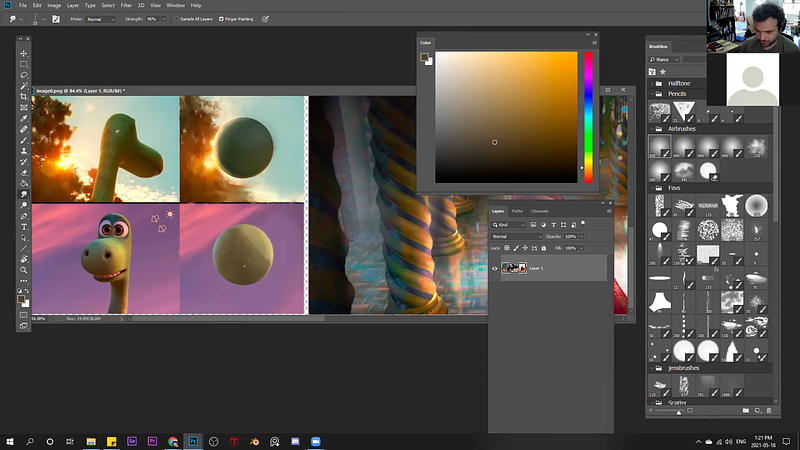Open layer blend mode Normal dropdown
Screen dimensions: 800x450
tap(516, 237)
